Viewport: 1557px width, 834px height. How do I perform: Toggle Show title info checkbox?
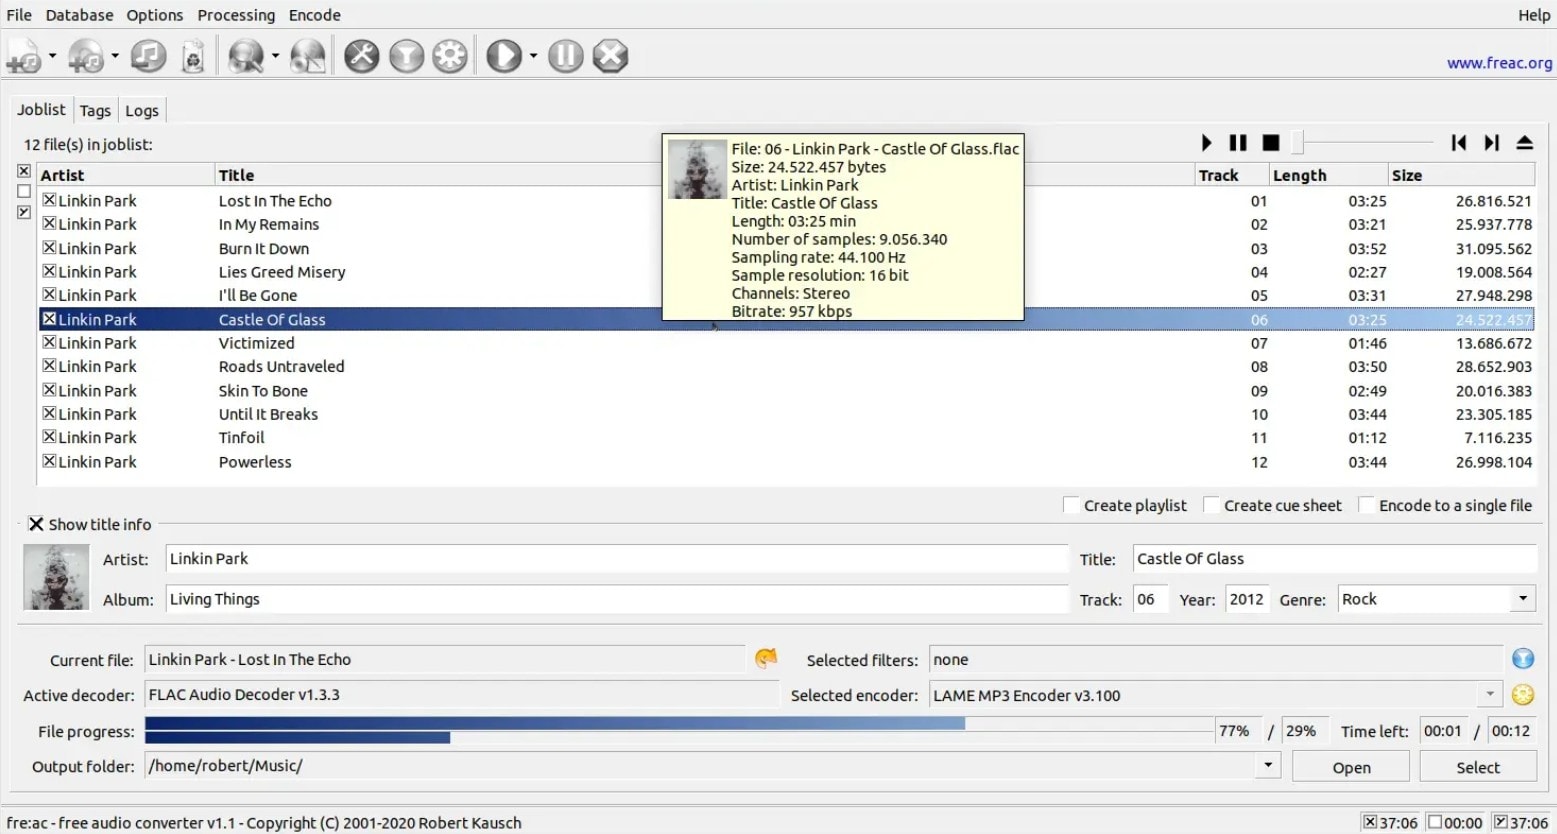pyautogui.click(x=36, y=524)
